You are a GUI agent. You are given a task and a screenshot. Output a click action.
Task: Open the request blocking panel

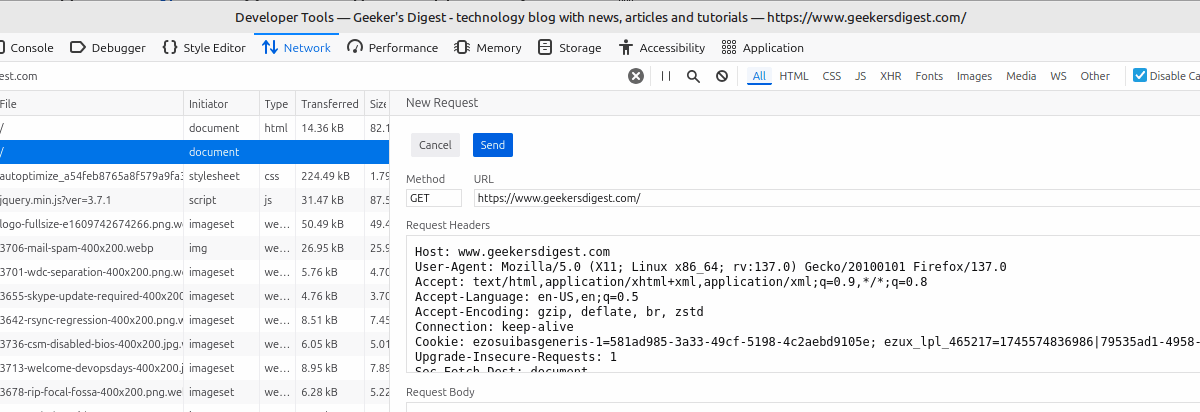click(x=721, y=76)
